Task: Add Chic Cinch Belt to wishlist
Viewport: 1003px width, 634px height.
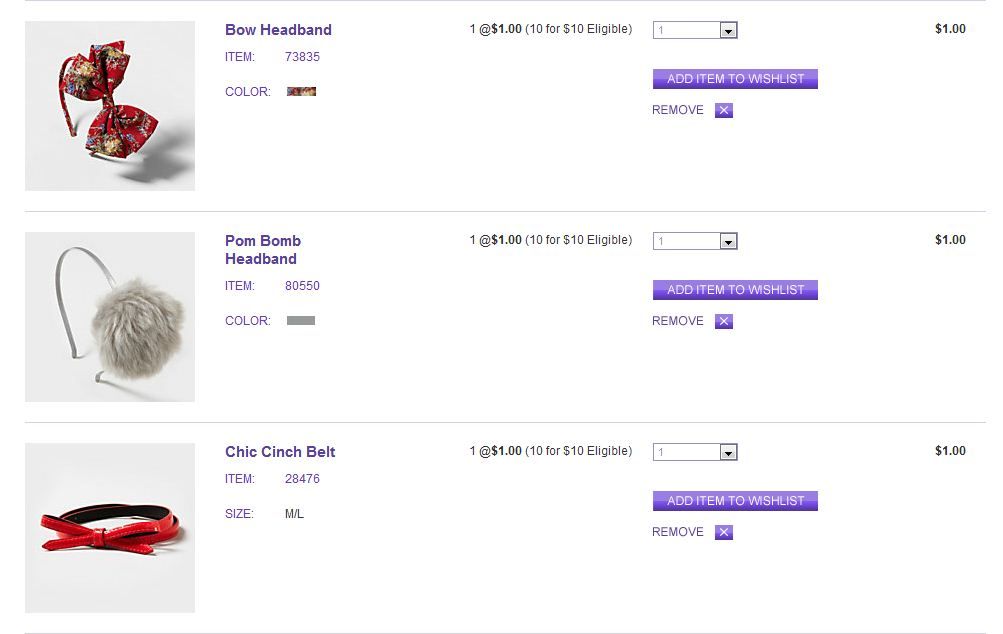Action: (735, 501)
